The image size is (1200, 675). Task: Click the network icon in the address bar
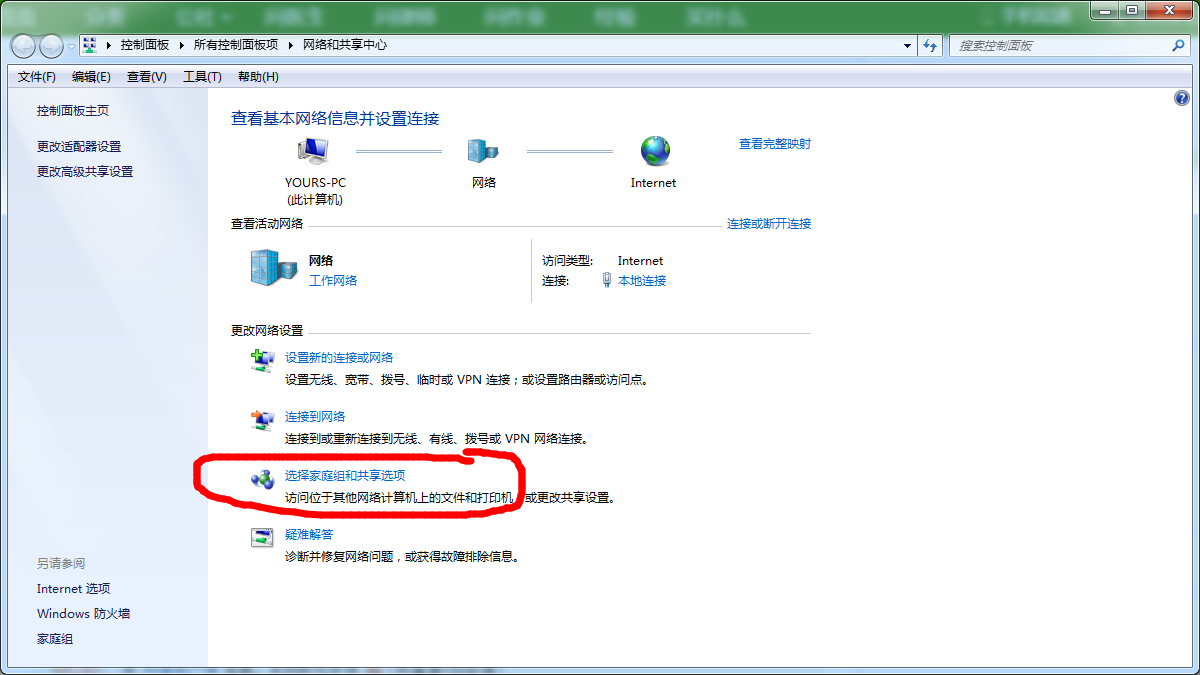tap(89, 45)
